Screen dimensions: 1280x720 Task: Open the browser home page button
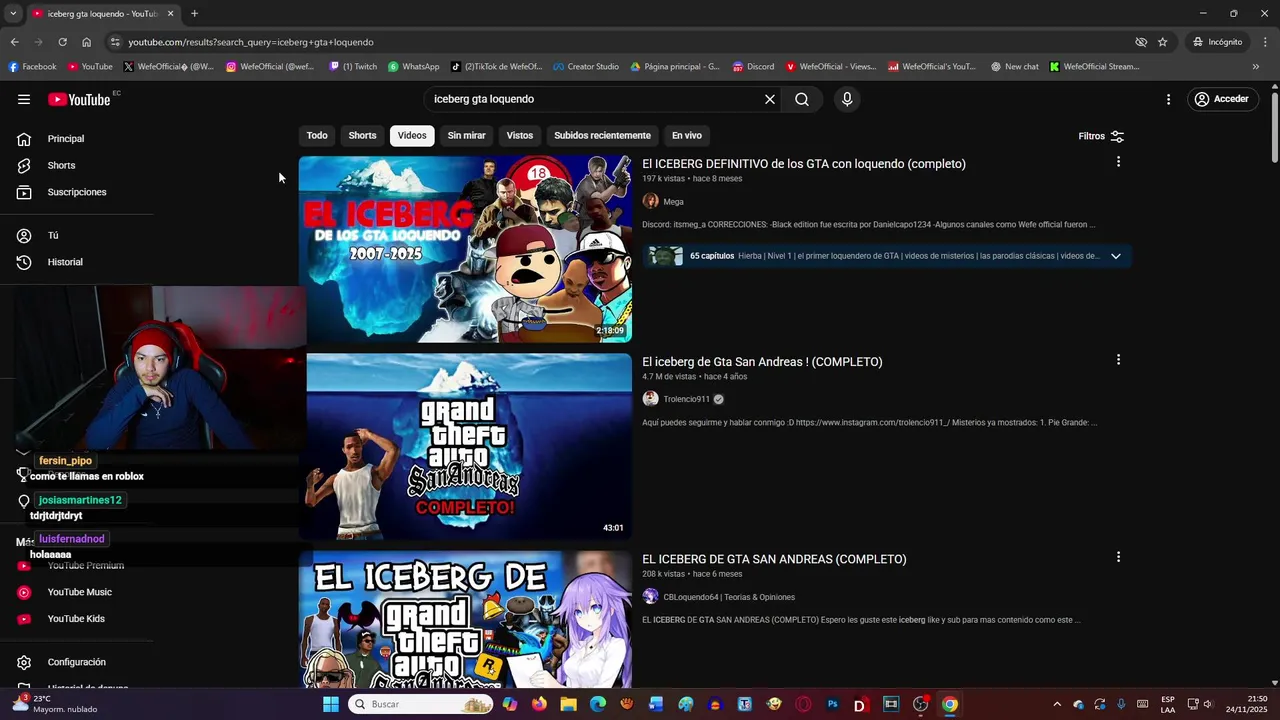pyautogui.click(x=86, y=42)
